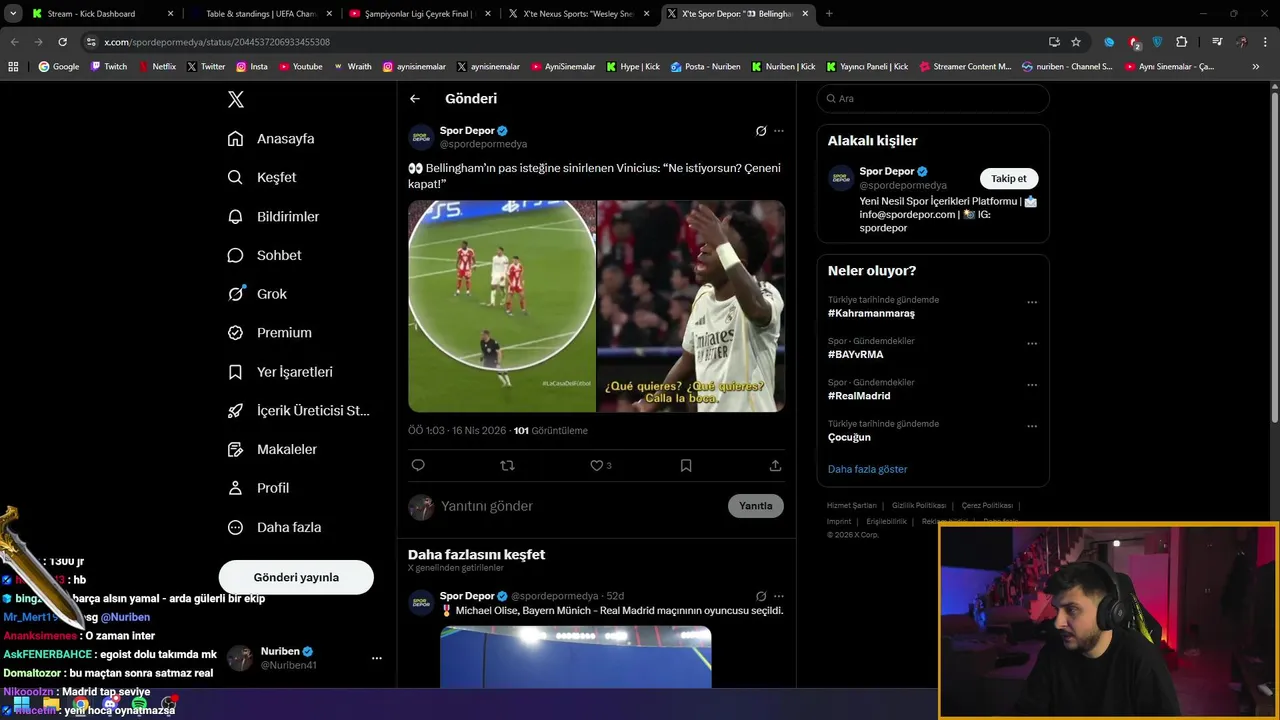Click the repost icon under the post
This screenshot has height=720, width=1280.
tap(507, 465)
